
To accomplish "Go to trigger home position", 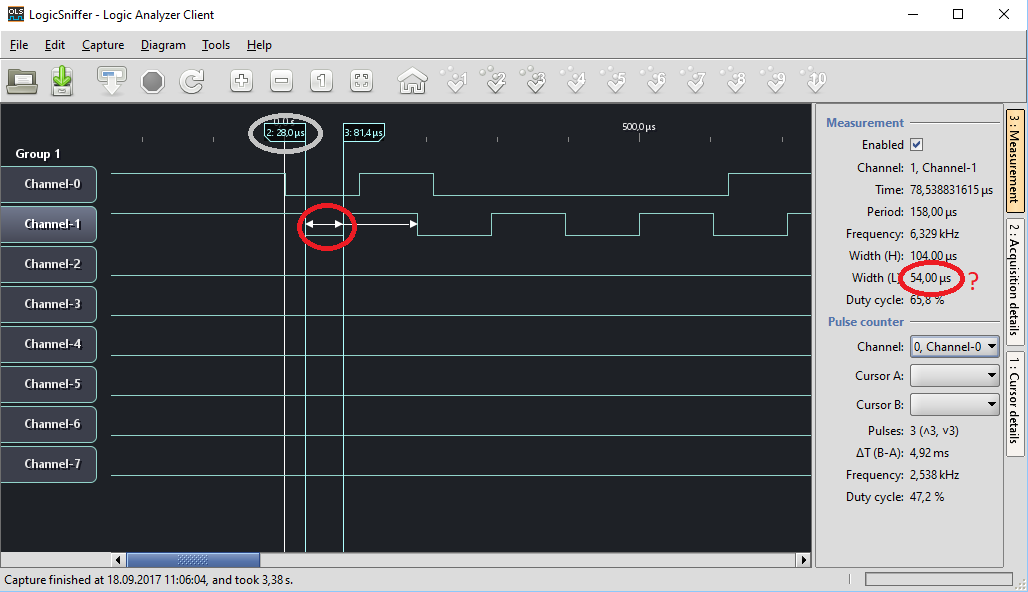I will [412, 81].
